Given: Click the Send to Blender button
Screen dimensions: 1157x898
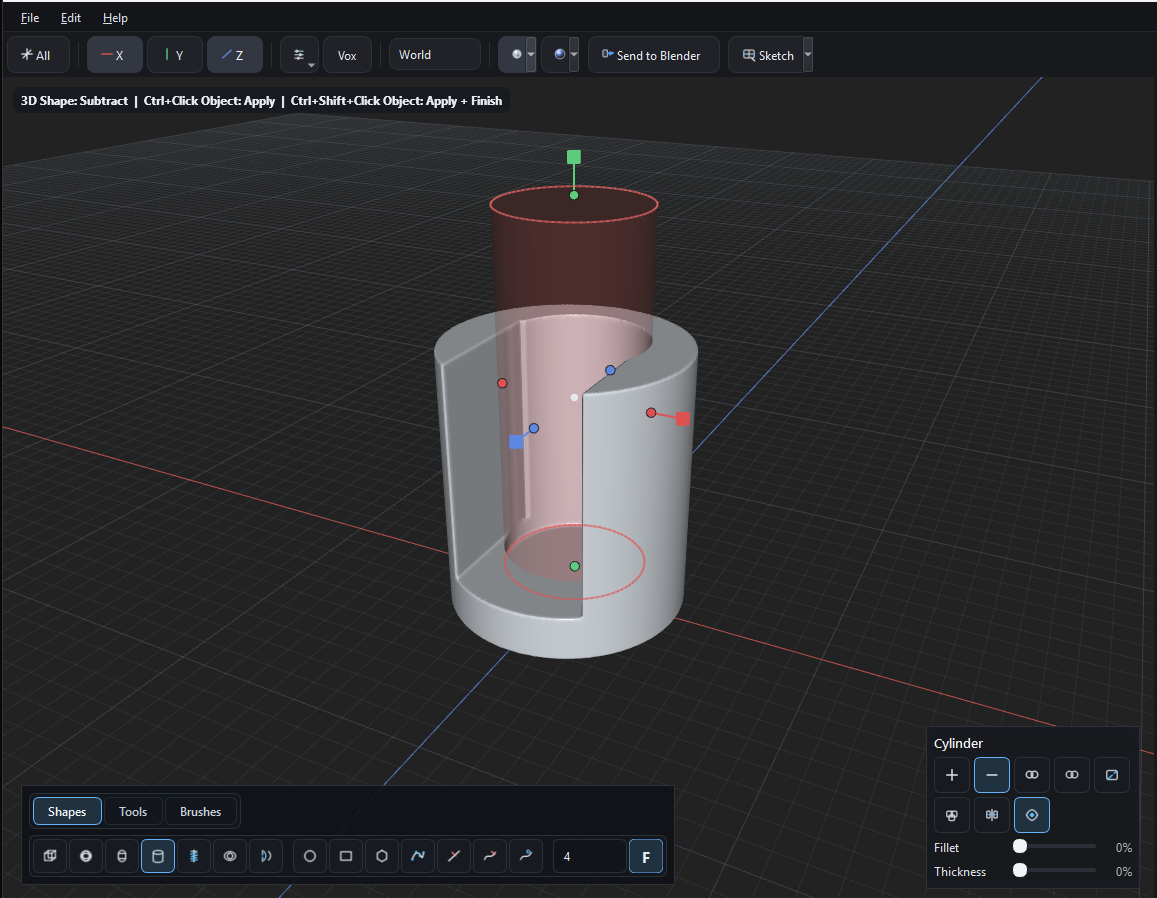Looking at the screenshot, I should pyautogui.click(x=653, y=54).
